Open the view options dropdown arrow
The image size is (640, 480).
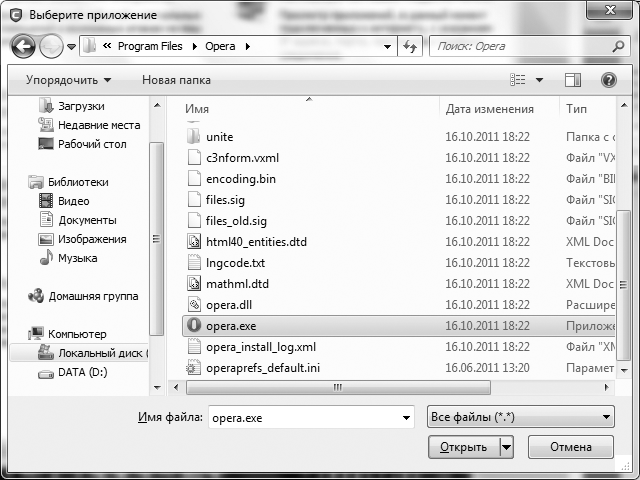[x=539, y=80]
